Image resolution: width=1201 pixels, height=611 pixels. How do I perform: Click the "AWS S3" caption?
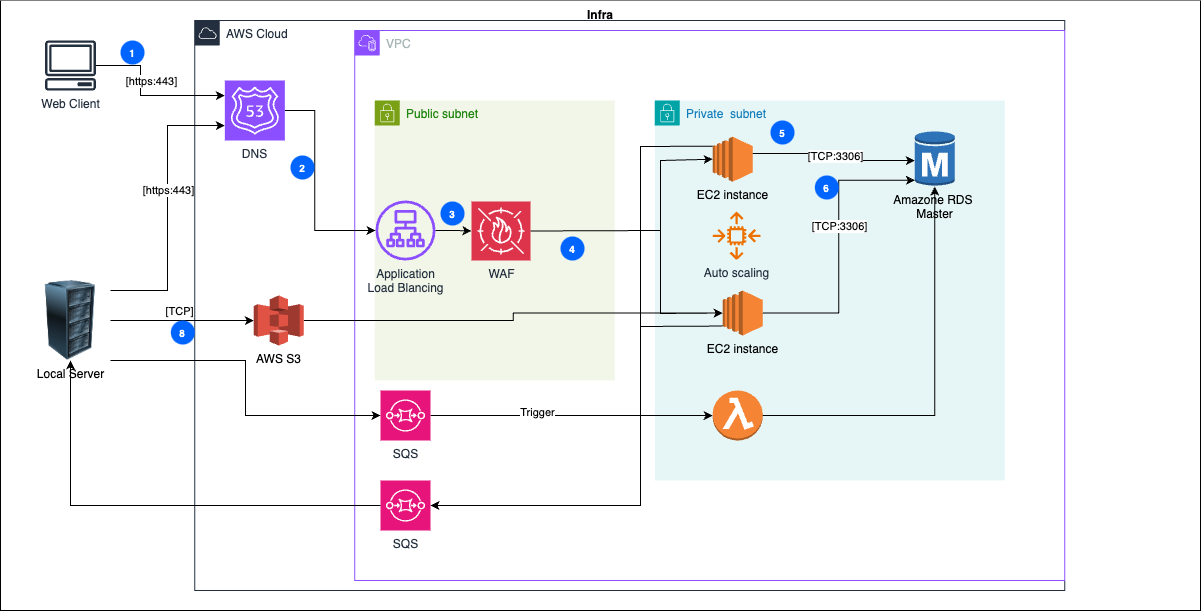(277, 359)
